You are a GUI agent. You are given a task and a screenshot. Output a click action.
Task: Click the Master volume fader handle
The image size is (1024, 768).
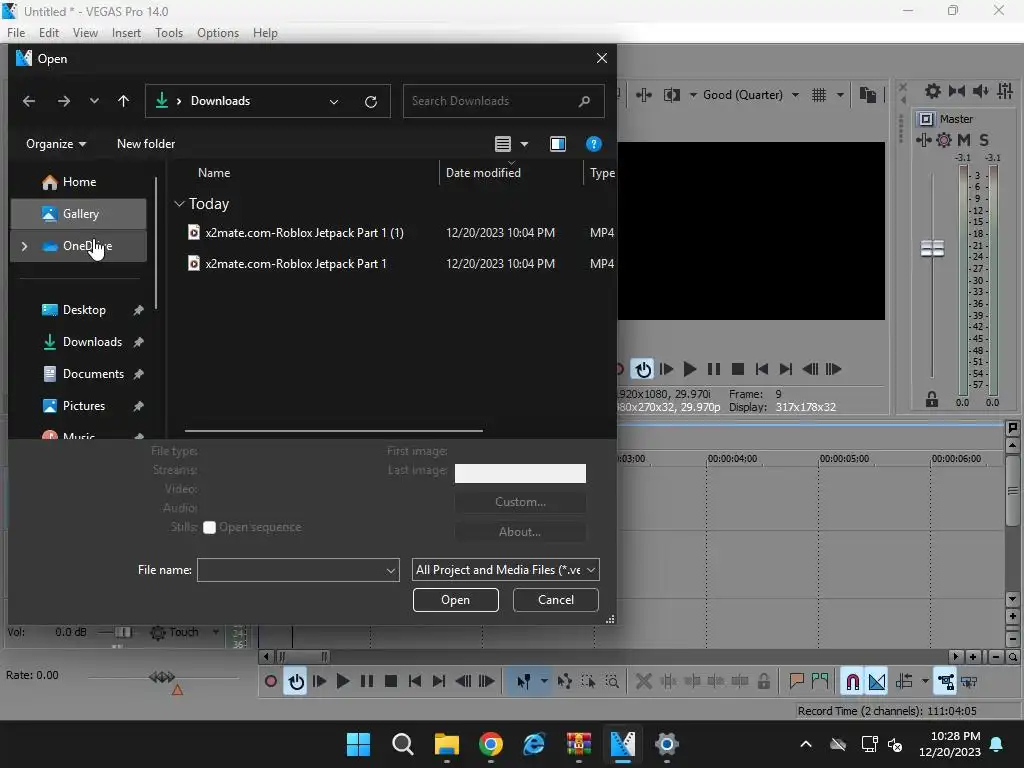(932, 248)
